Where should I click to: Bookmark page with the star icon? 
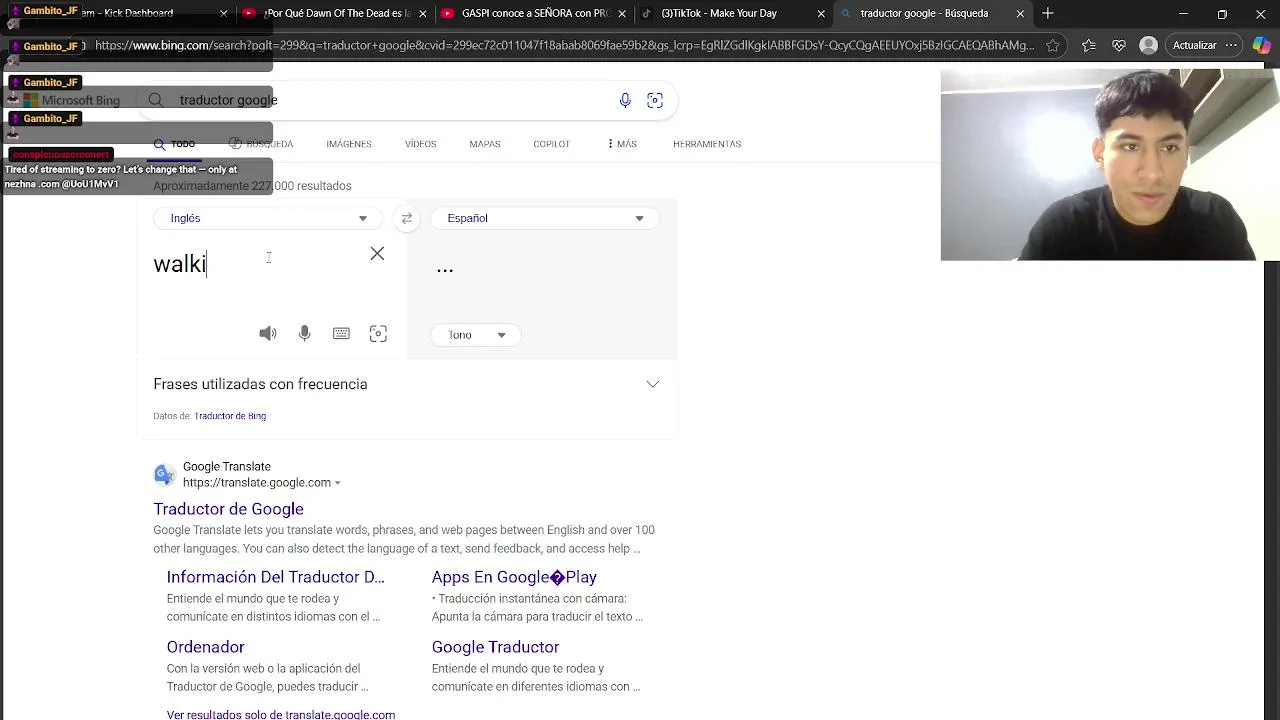pos(1053,45)
